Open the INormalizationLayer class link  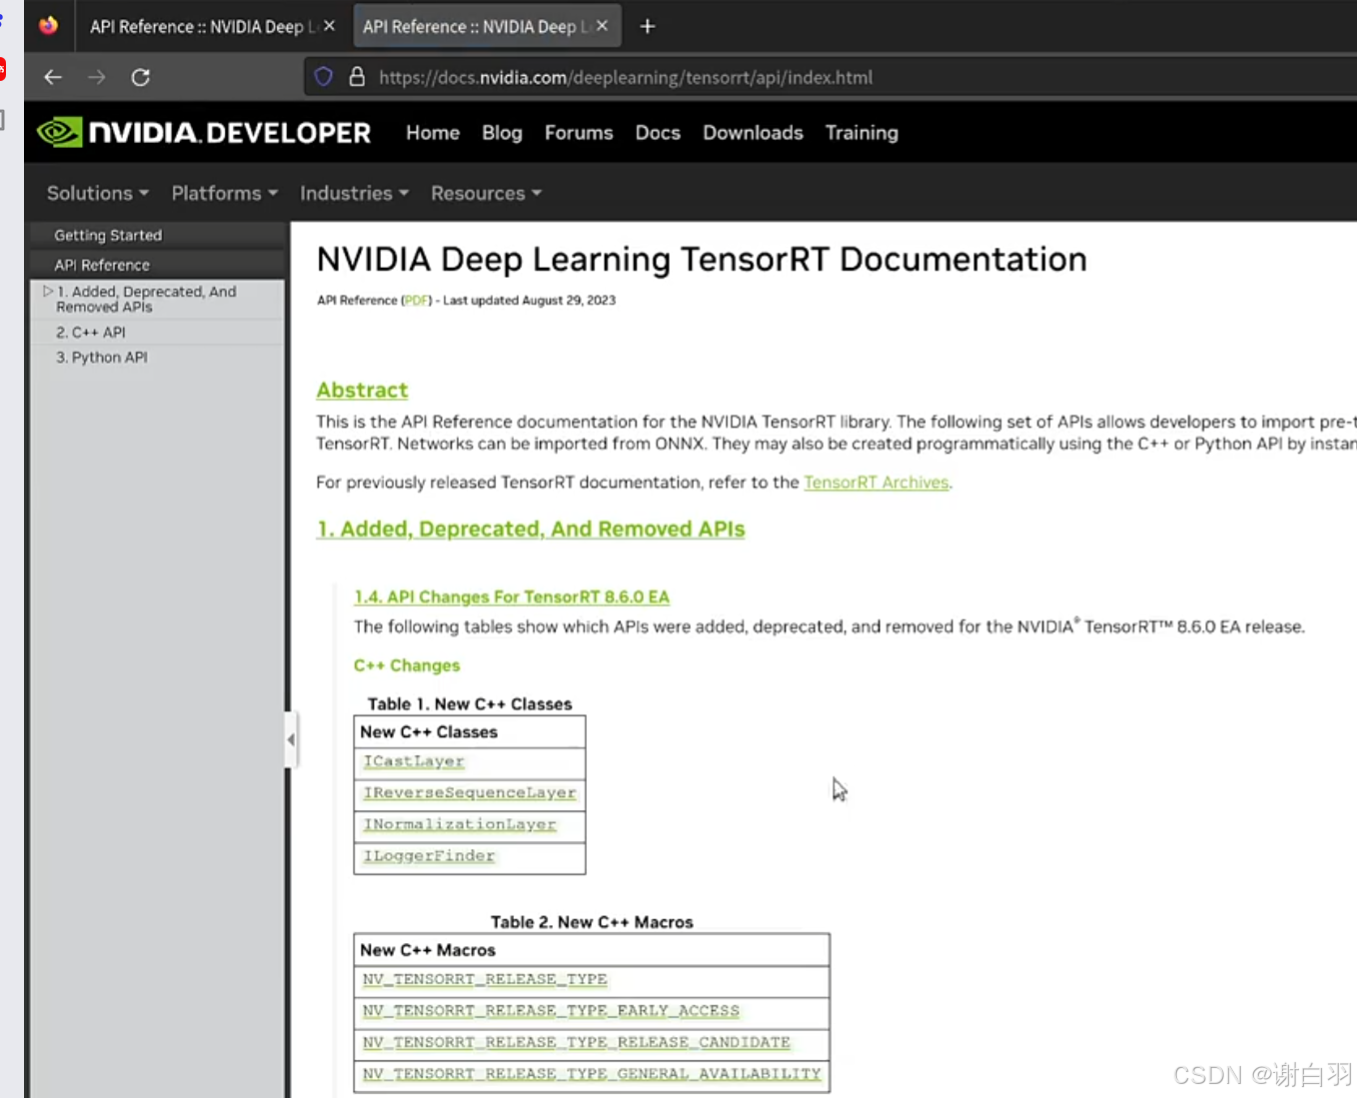(460, 824)
